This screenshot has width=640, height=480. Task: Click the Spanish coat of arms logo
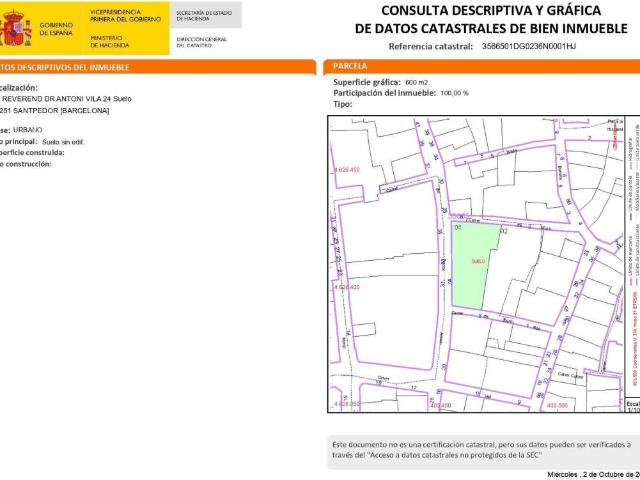[x=16, y=29]
